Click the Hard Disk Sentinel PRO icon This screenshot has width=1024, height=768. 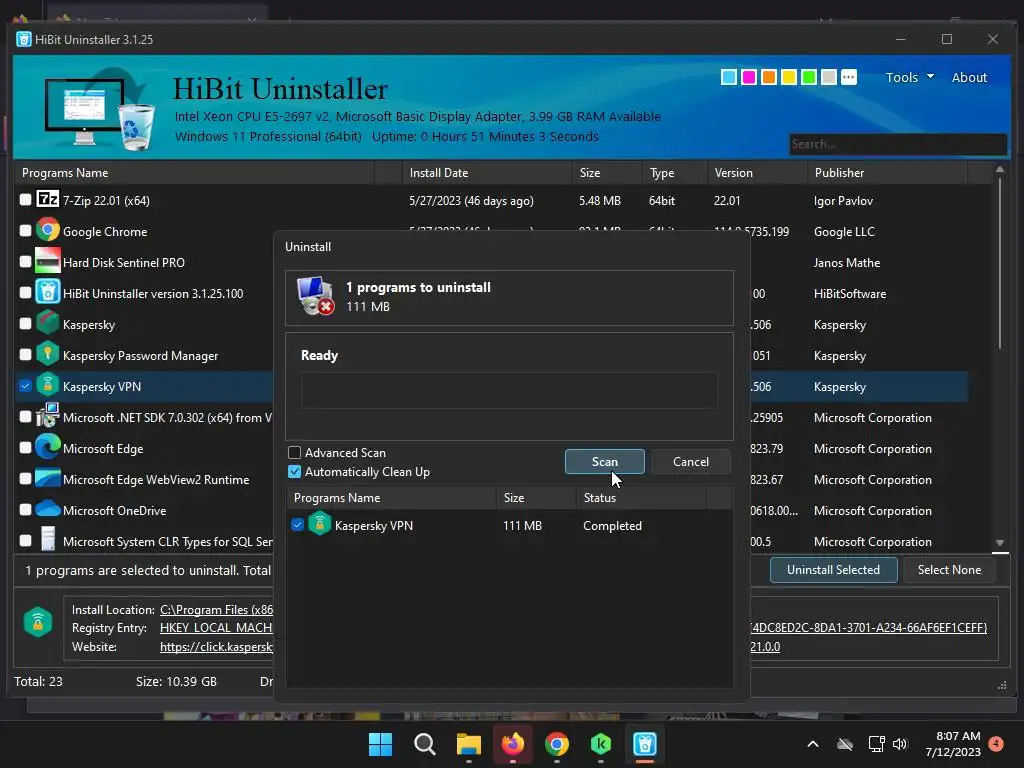[48, 261]
